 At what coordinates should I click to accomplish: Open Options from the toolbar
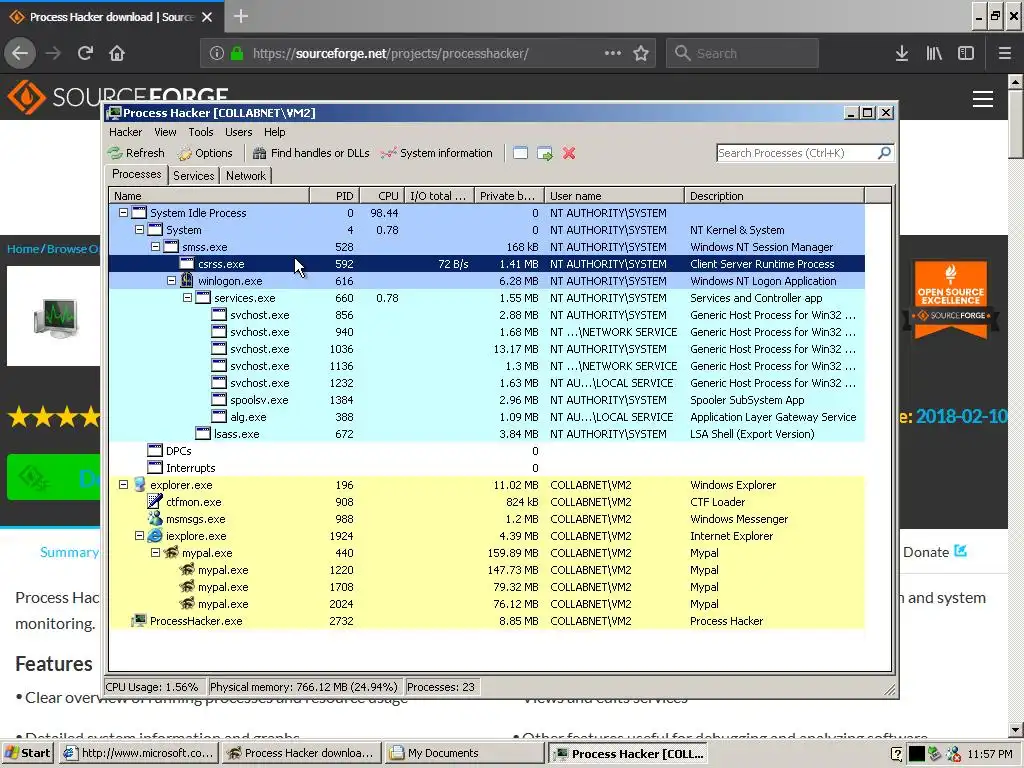tap(205, 153)
